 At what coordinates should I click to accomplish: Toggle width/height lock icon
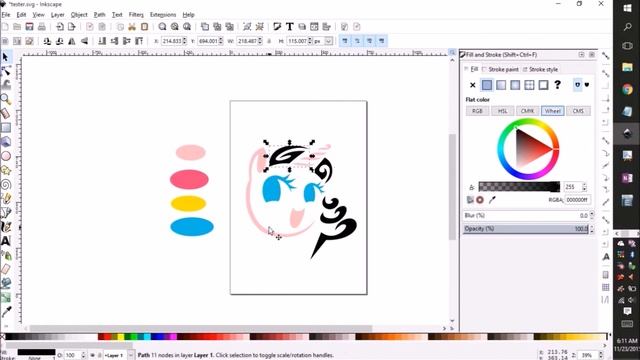[269, 41]
